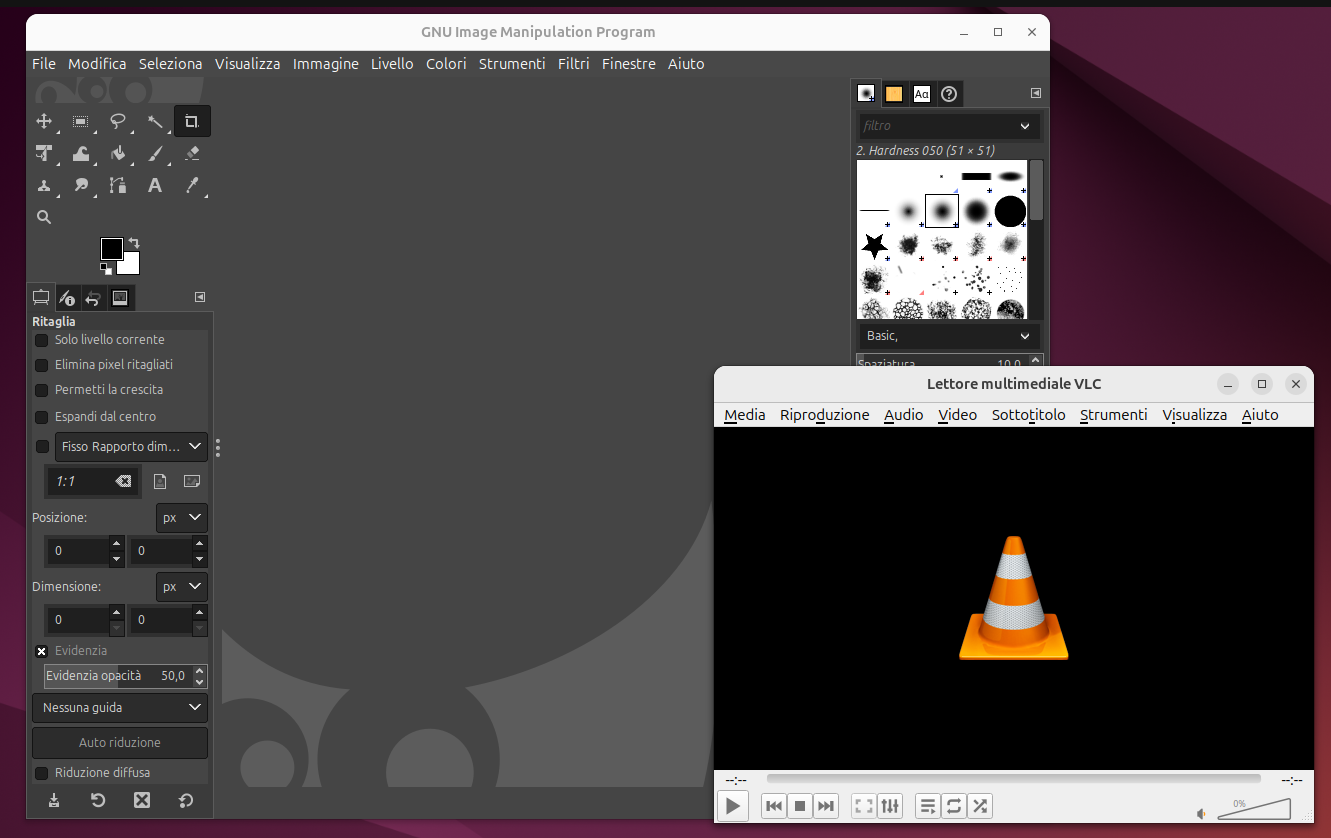Open the Riproduzione menu in VLC

pyautogui.click(x=825, y=415)
